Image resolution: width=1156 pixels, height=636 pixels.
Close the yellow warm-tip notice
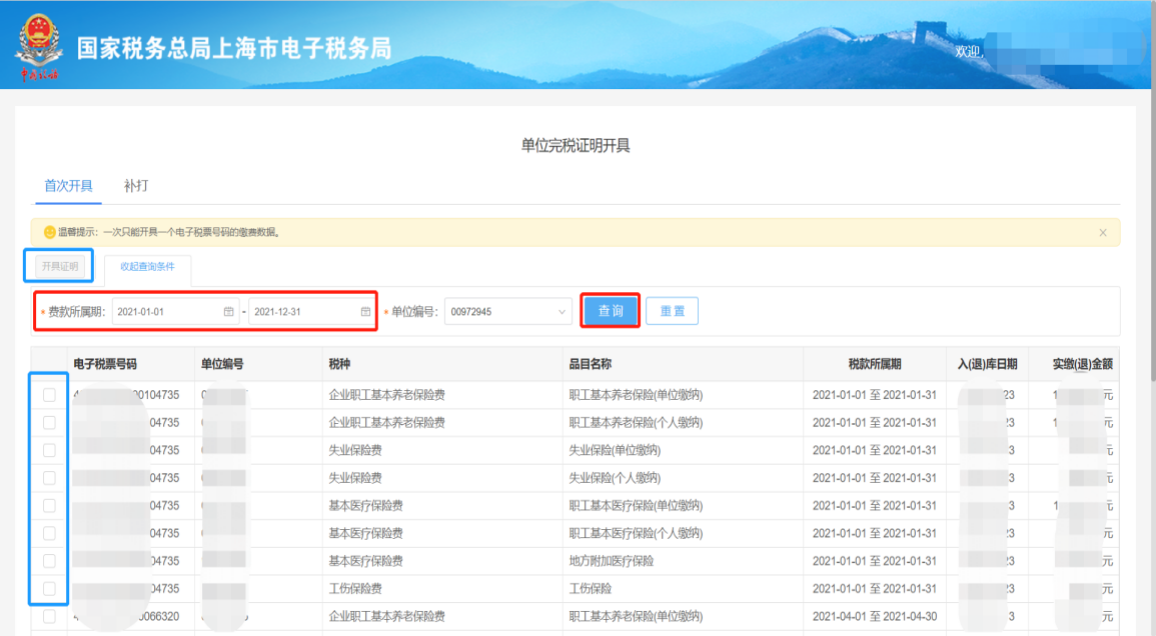(x=1103, y=233)
